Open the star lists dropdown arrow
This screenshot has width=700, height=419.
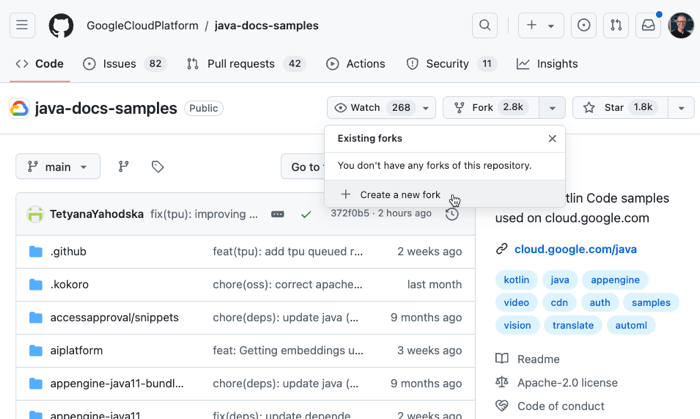(x=681, y=108)
